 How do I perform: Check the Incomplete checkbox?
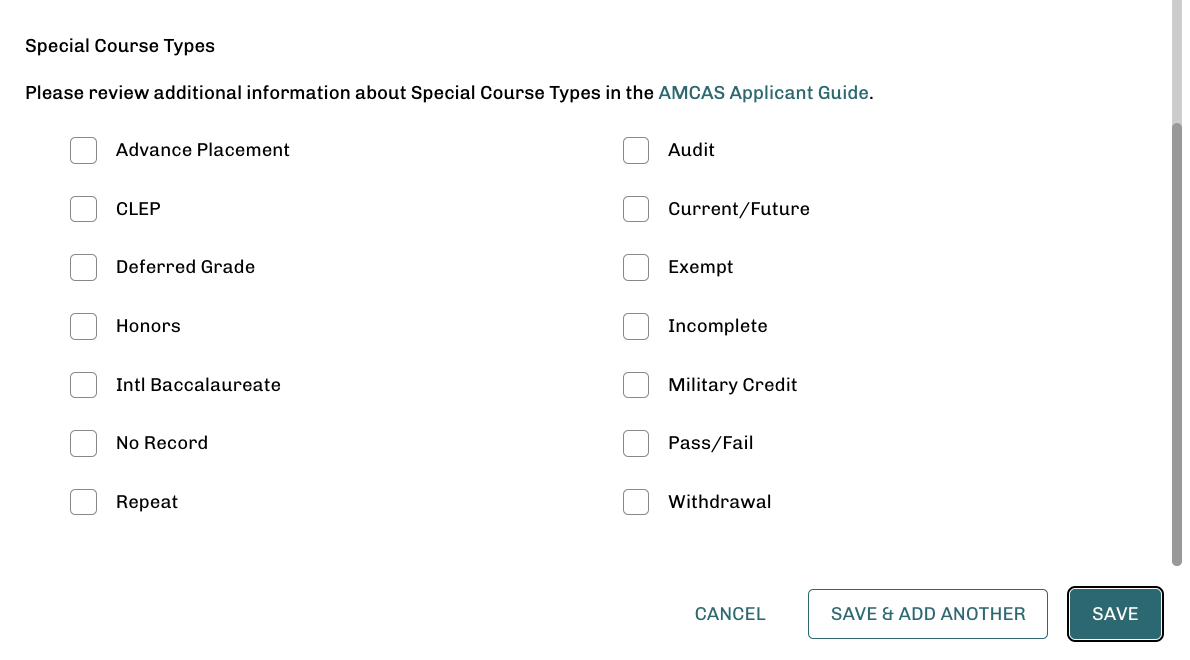click(x=636, y=326)
